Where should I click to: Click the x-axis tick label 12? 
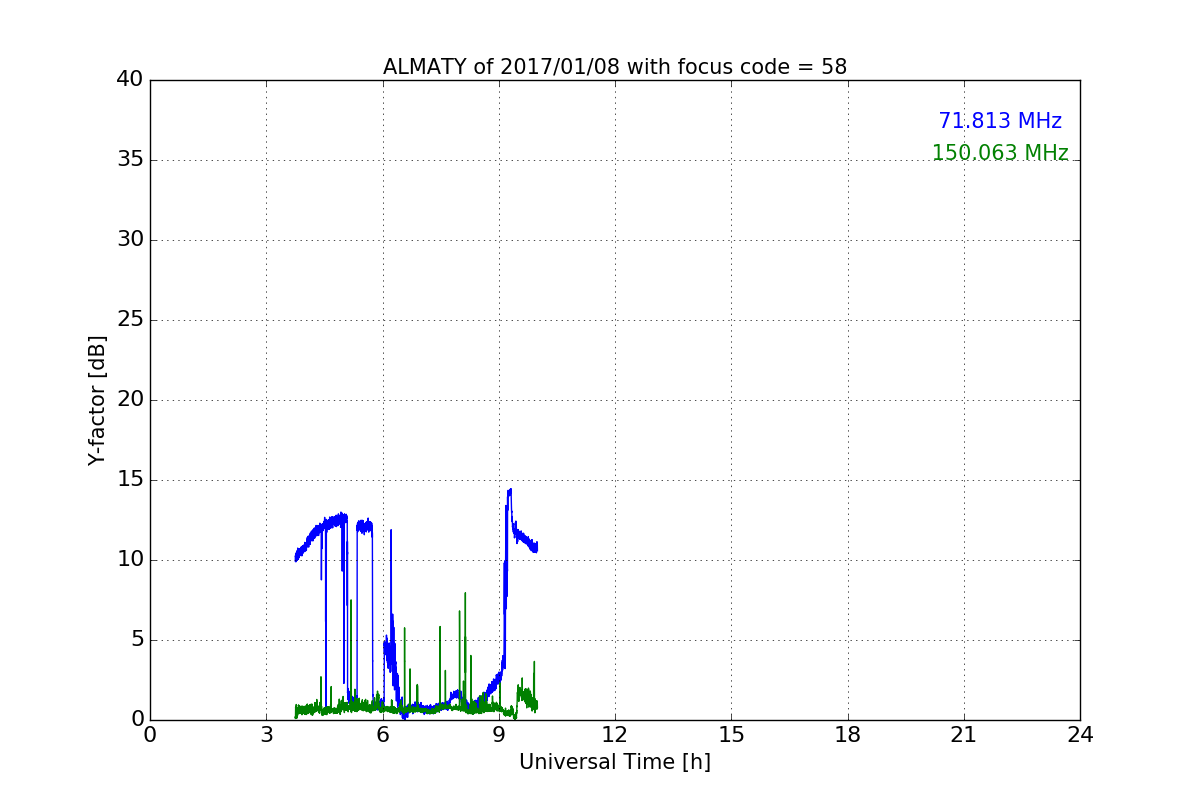click(x=615, y=734)
